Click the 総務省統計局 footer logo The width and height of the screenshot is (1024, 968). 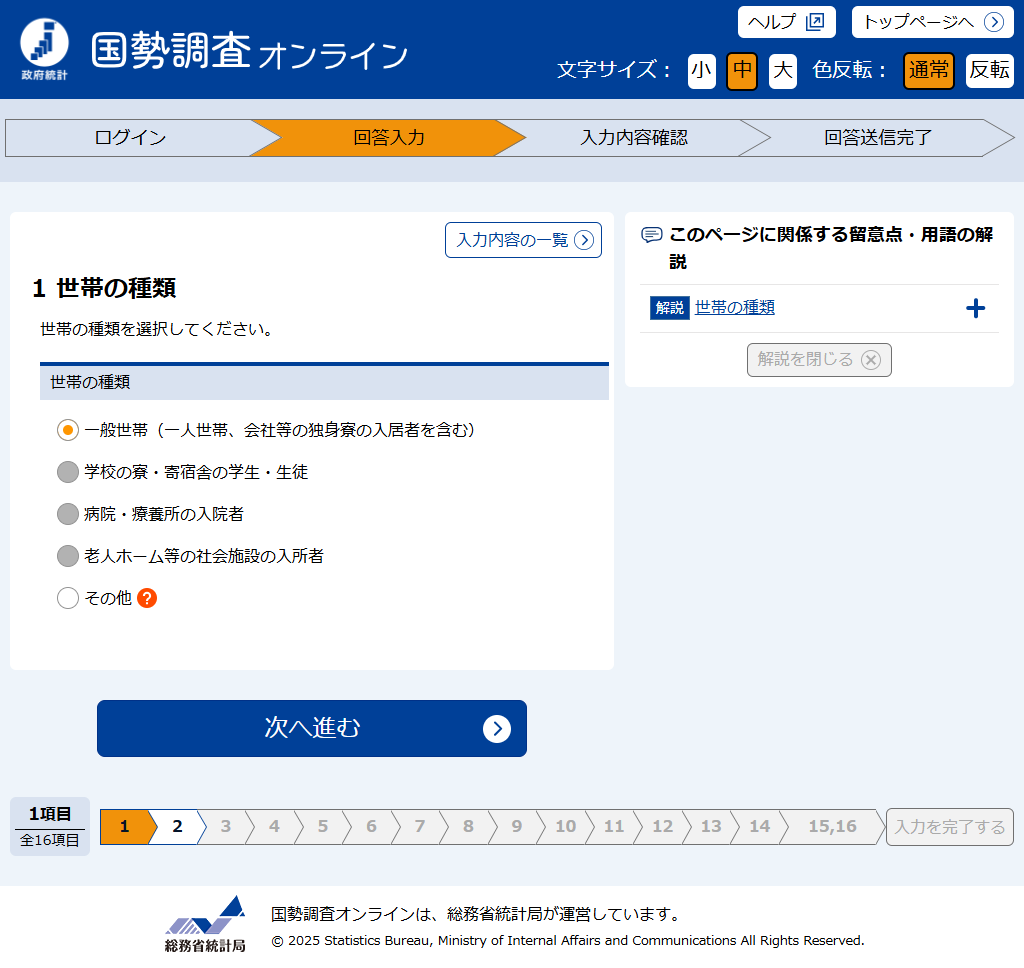(205, 923)
